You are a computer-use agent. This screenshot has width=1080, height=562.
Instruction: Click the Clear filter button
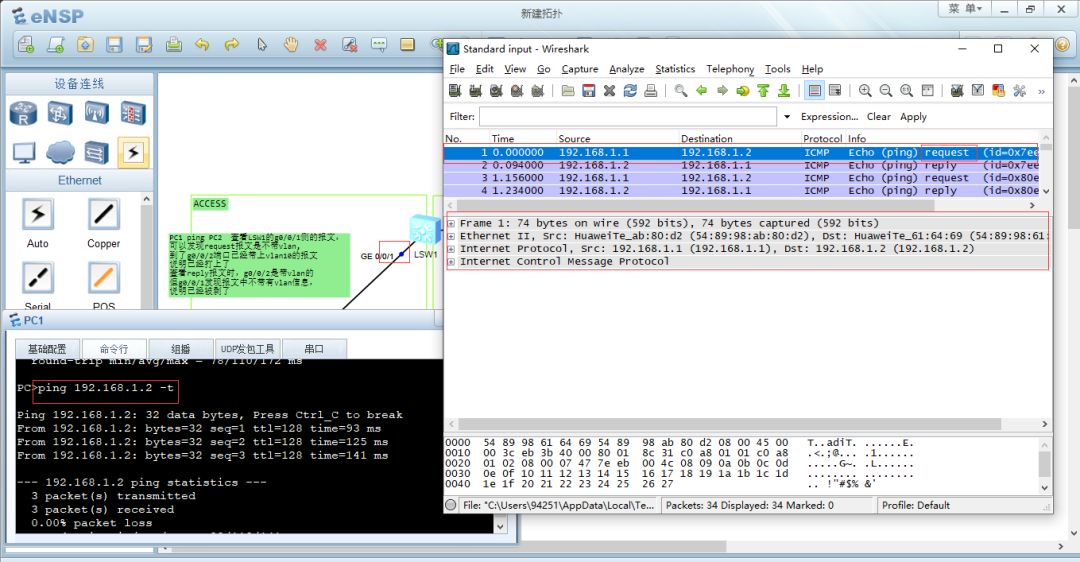pyautogui.click(x=878, y=116)
